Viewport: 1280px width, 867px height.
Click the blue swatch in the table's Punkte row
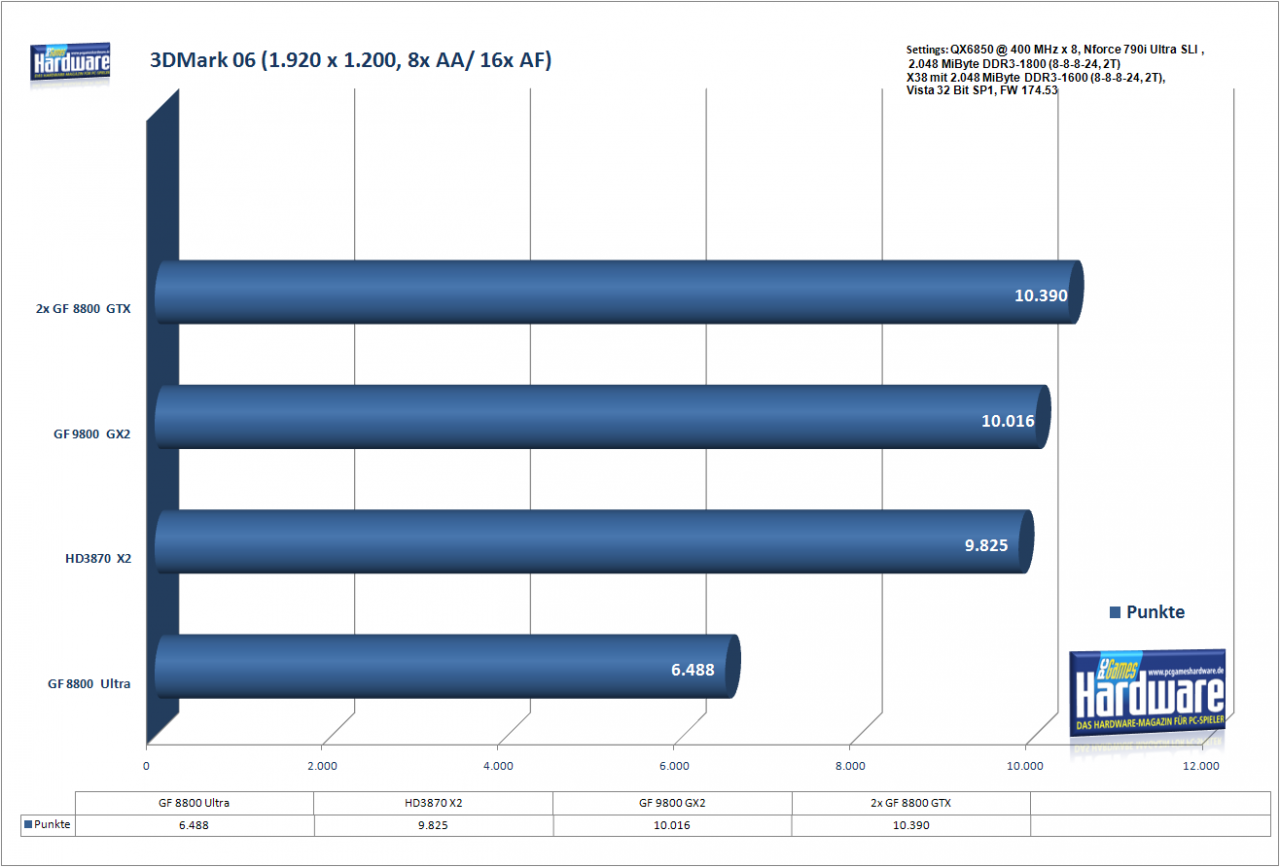coord(28,825)
